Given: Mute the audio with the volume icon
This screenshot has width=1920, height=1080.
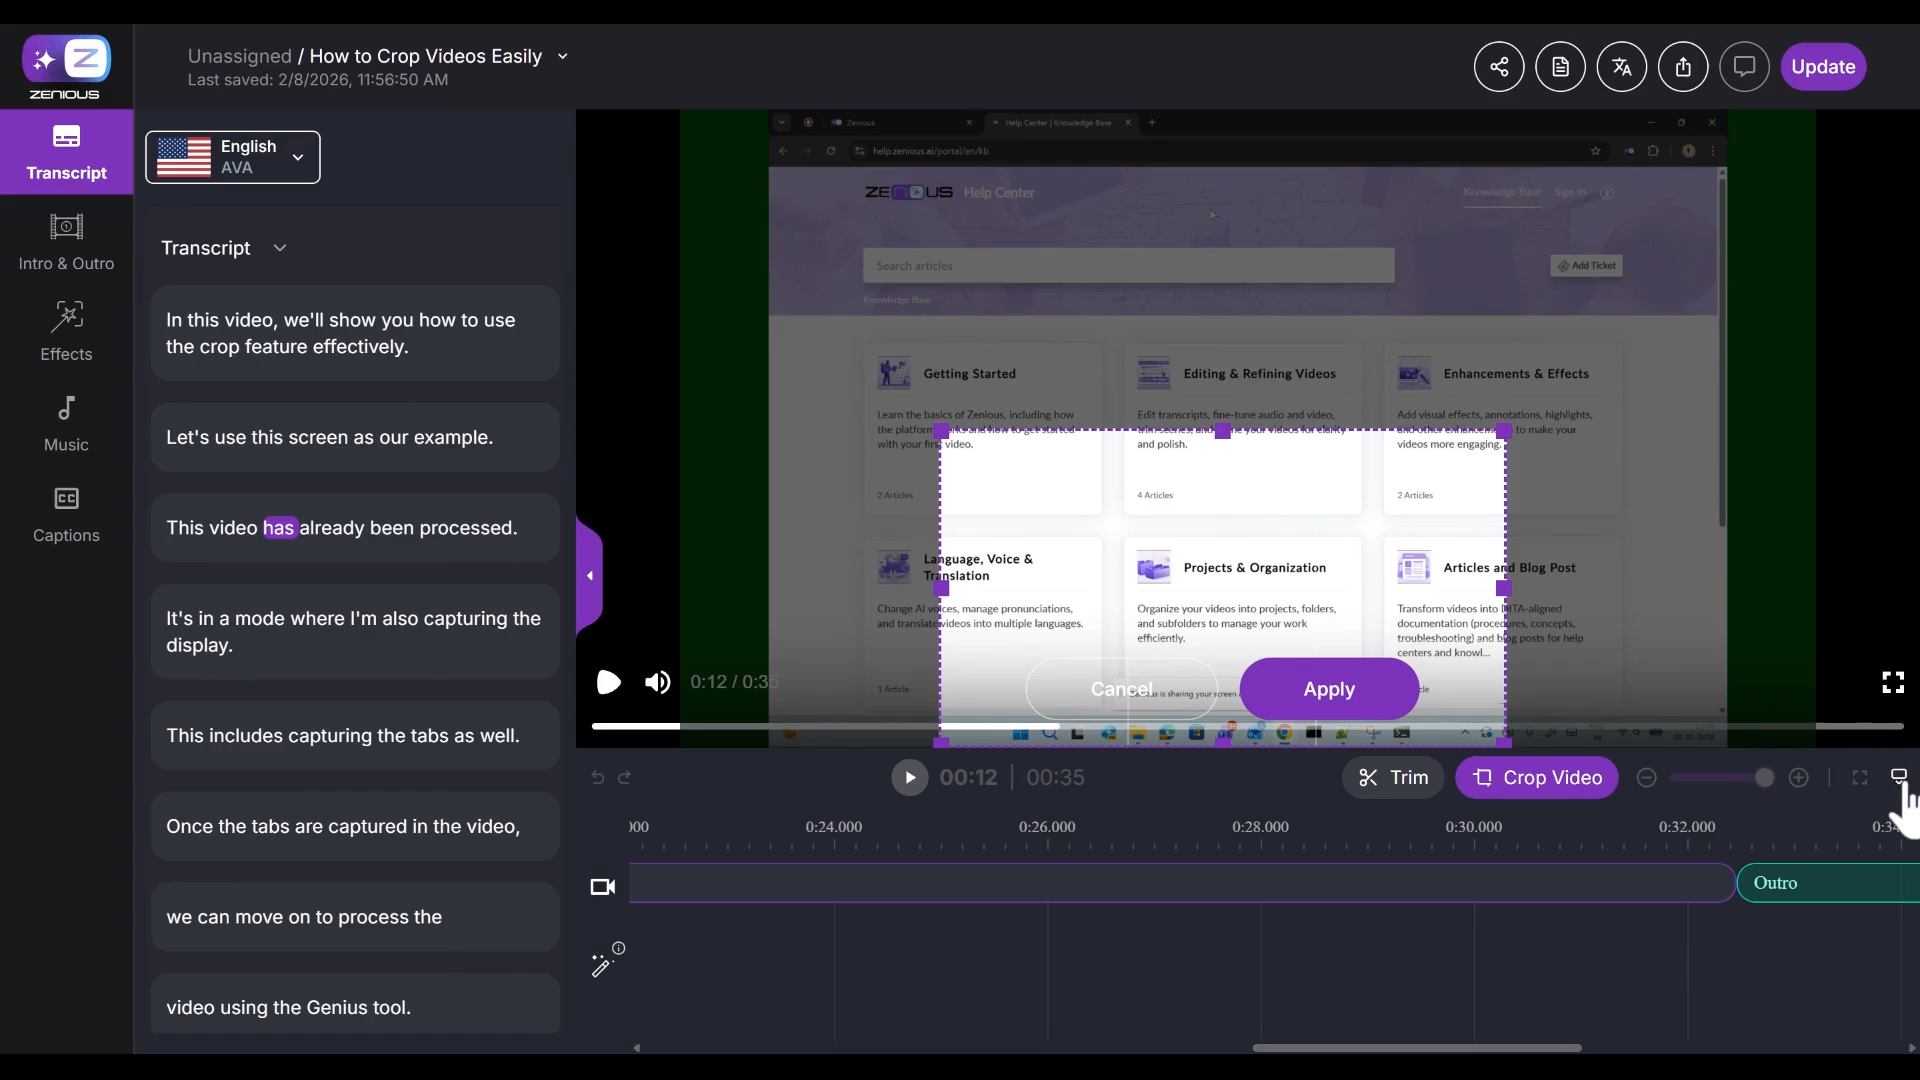Looking at the screenshot, I should (x=657, y=682).
